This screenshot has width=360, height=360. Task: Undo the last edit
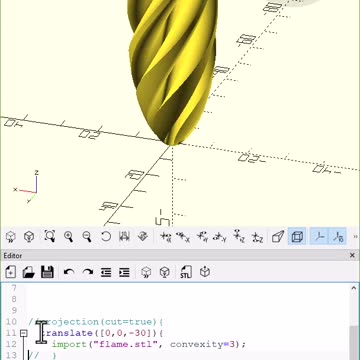click(x=69, y=272)
